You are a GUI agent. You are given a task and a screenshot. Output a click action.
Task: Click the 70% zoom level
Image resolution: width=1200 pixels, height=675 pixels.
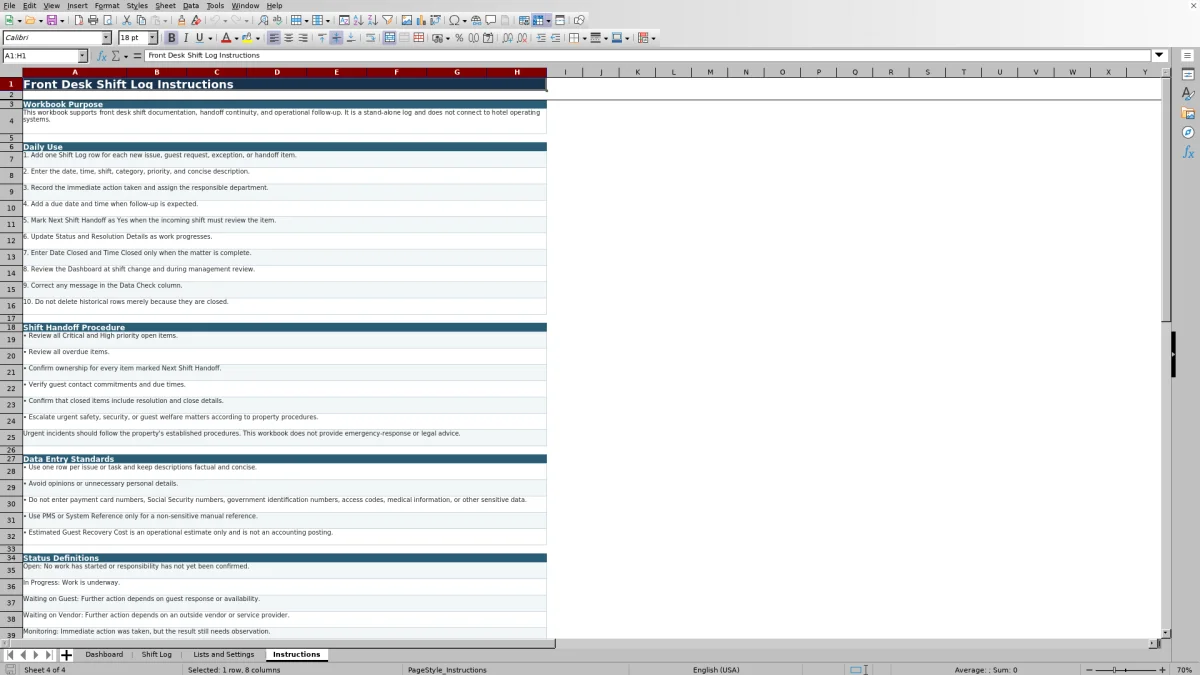click(x=1184, y=670)
